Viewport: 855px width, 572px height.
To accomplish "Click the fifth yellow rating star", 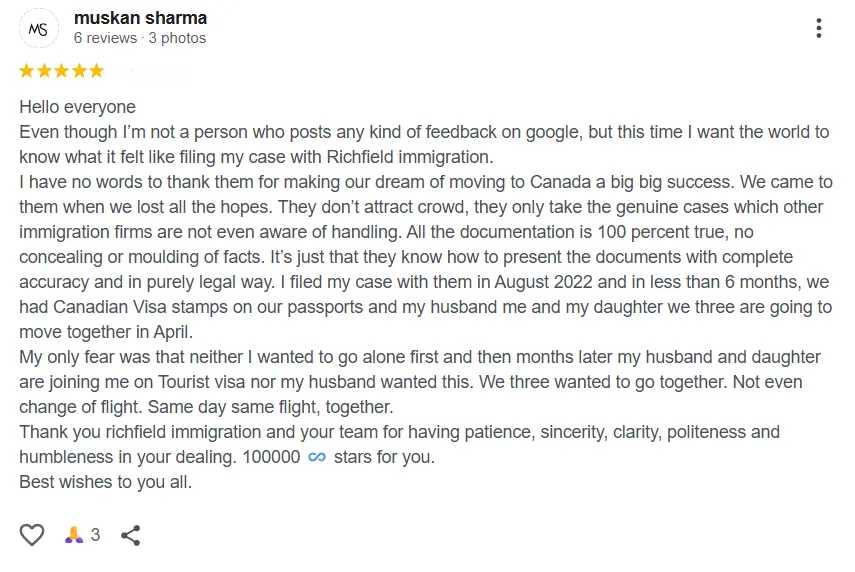I will coord(97,70).
